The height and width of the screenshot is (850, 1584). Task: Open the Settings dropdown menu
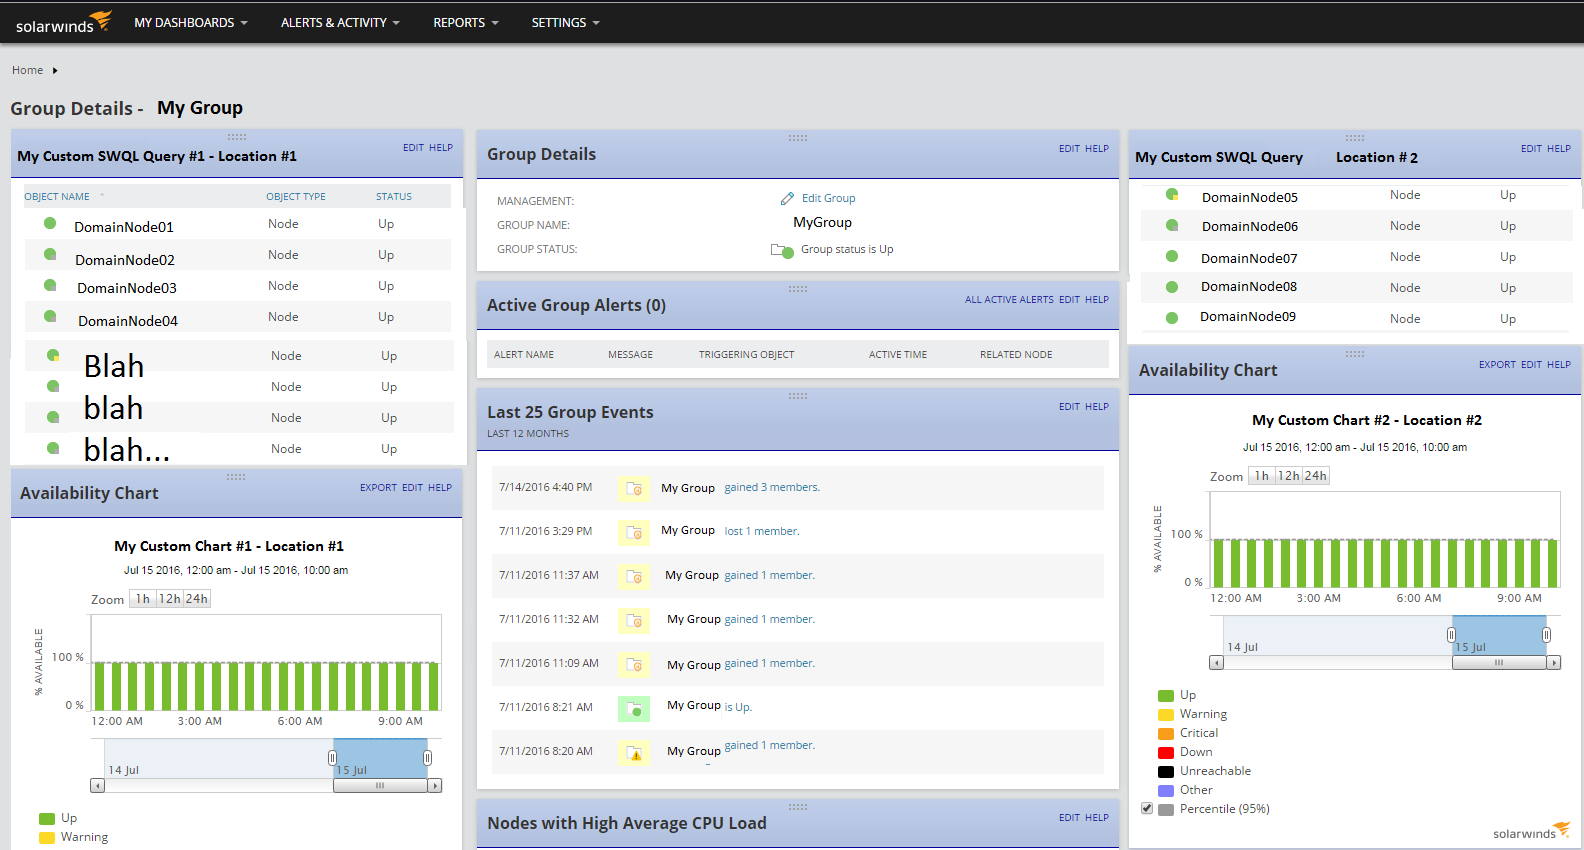point(566,22)
